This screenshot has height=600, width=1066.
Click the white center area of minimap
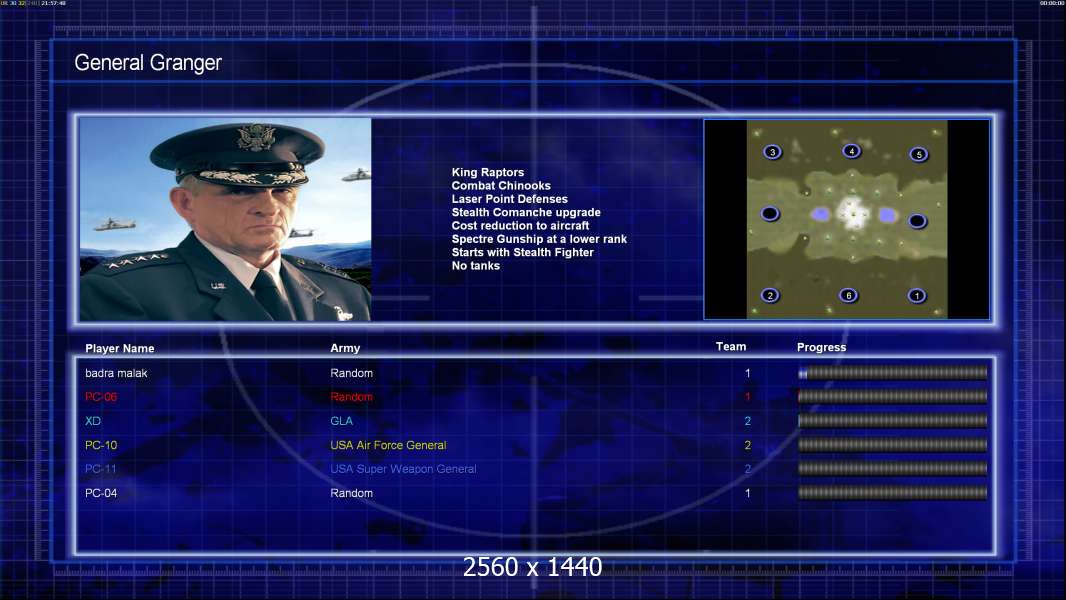click(853, 213)
